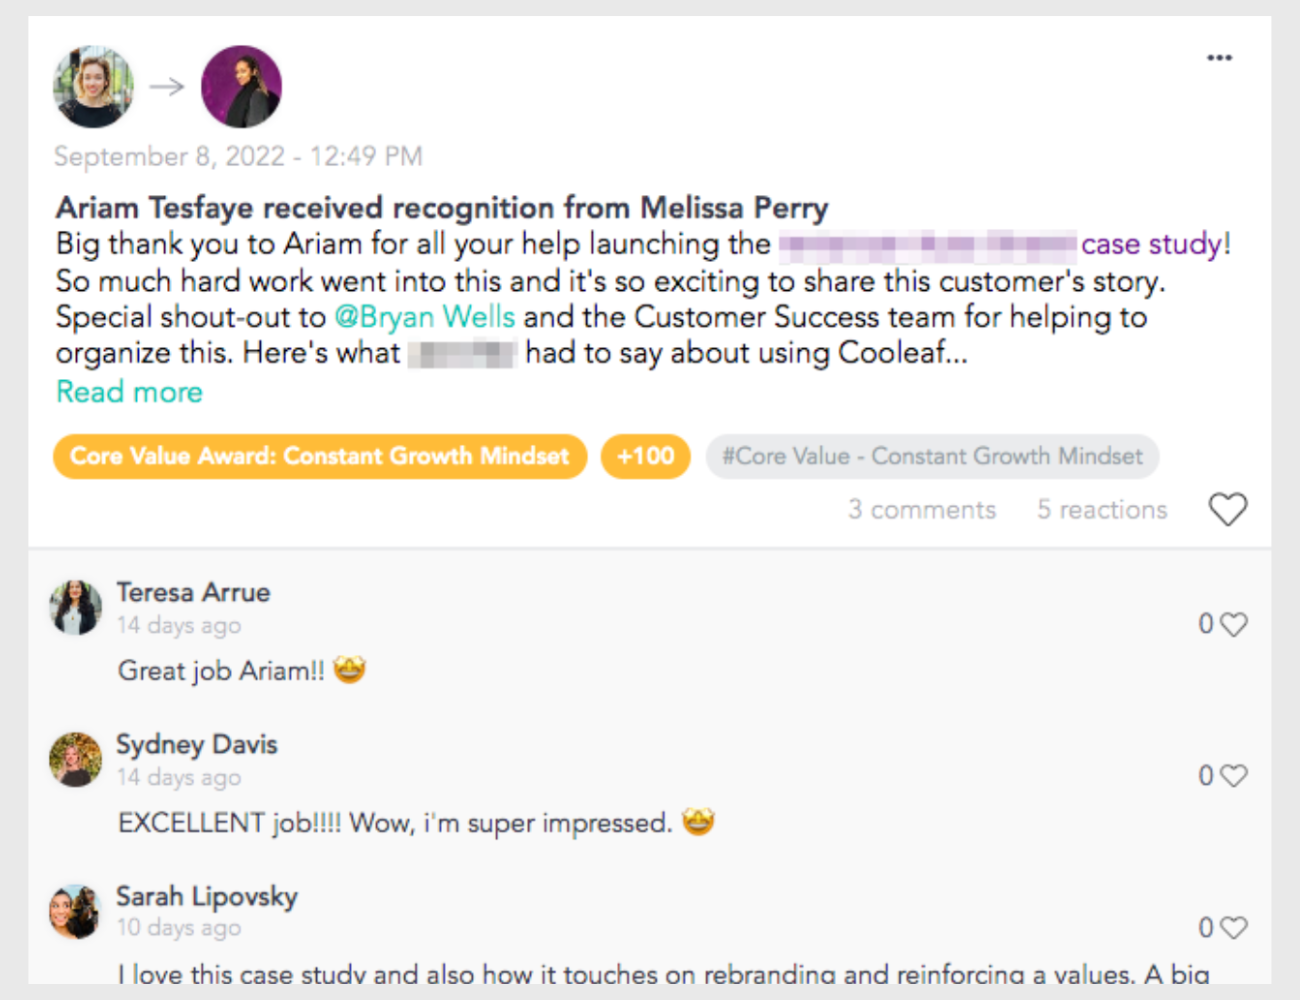Click the September 8 post timestamp
1300x1000 pixels.
(x=238, y=156)
